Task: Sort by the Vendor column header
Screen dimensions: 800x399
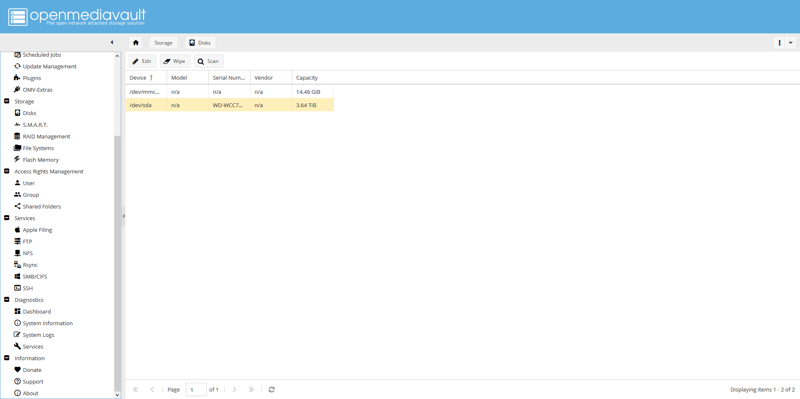Action: 271,78
